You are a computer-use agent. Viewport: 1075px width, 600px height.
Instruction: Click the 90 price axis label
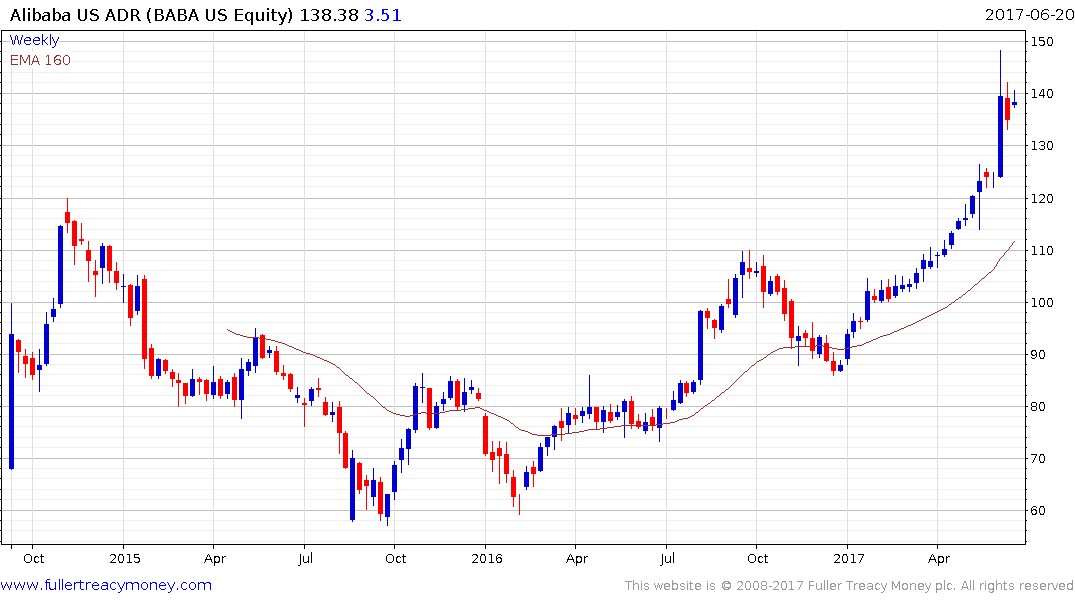(1039, 355)
